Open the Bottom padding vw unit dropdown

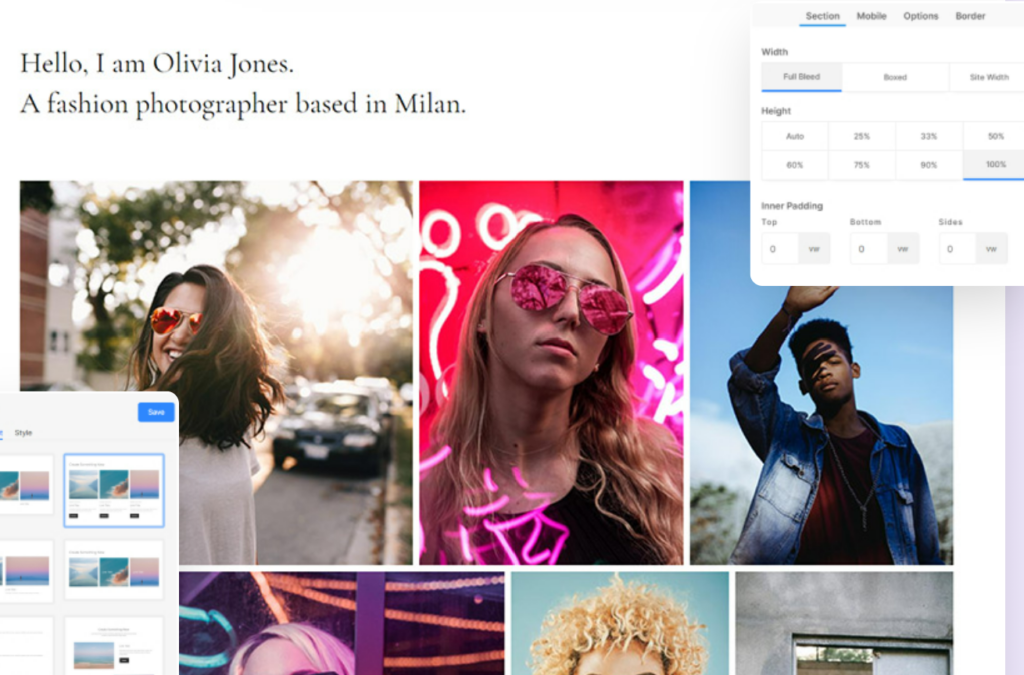pyautogui.click(x=902, y=249)
